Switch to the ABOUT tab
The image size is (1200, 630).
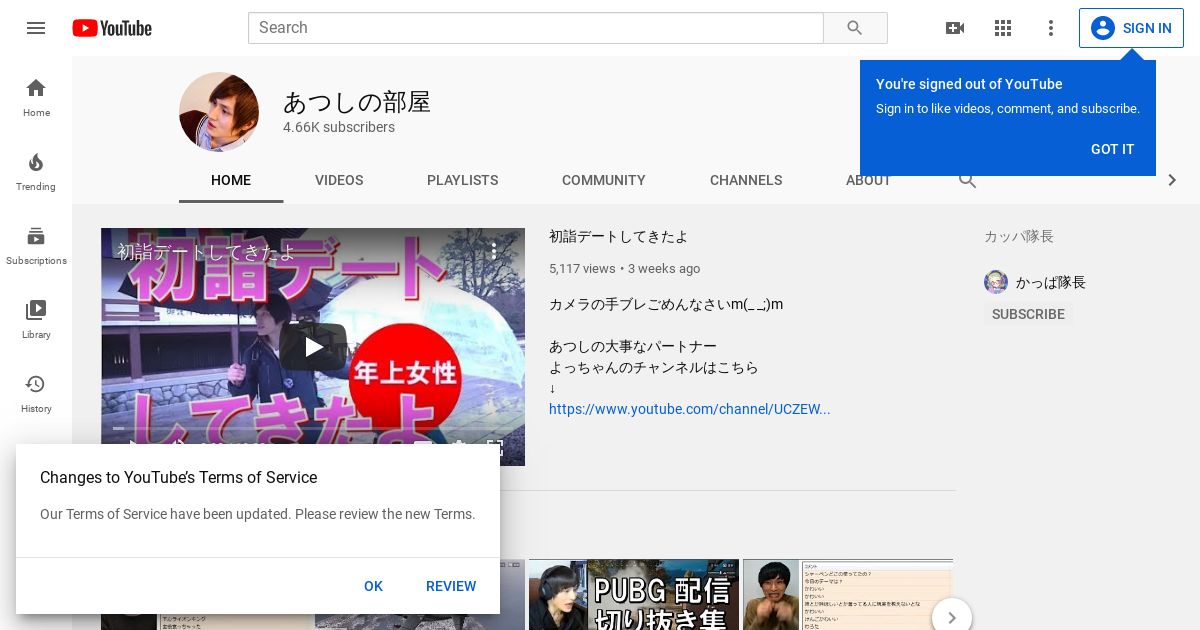tap(868, 182)
